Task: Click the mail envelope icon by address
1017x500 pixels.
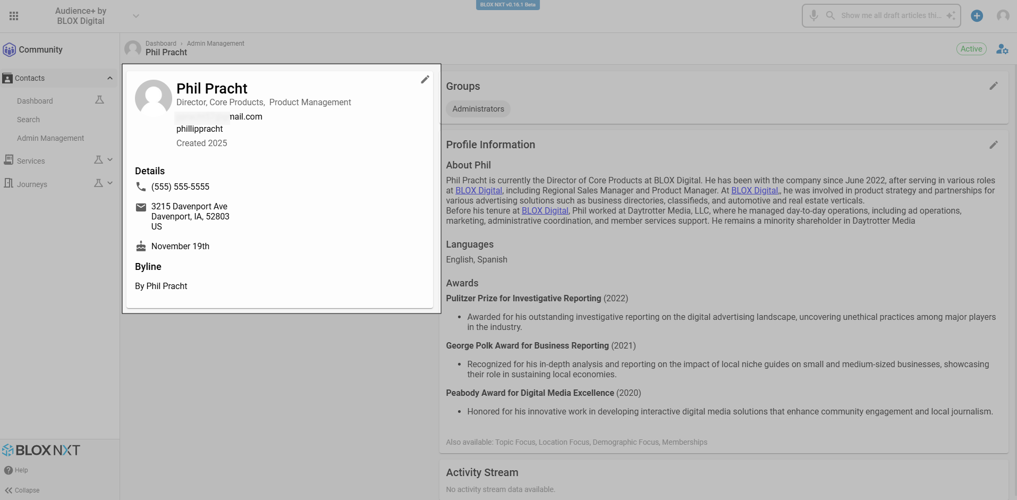Action: (141, 207)
